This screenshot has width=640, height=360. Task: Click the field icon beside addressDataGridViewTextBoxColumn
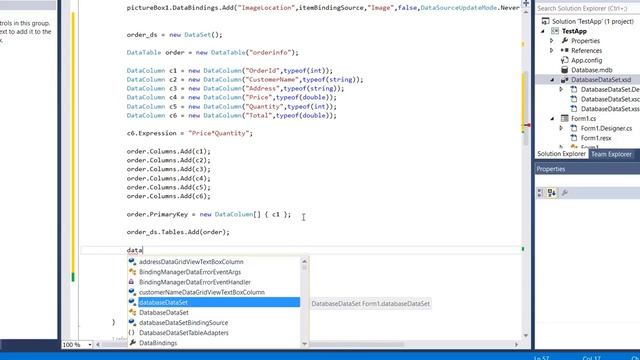(132, 261)
